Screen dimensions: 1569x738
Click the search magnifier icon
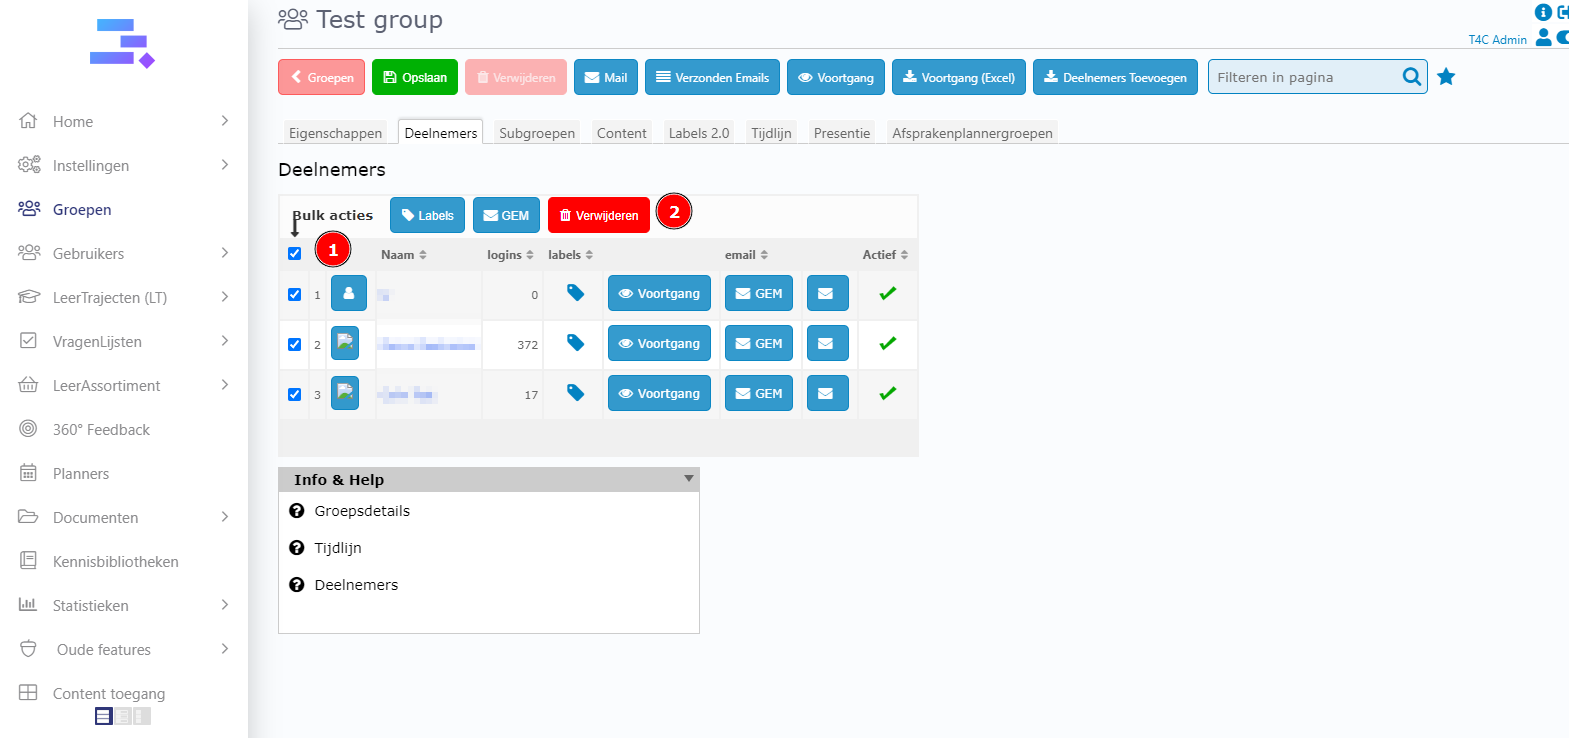tap(1411, 77)
